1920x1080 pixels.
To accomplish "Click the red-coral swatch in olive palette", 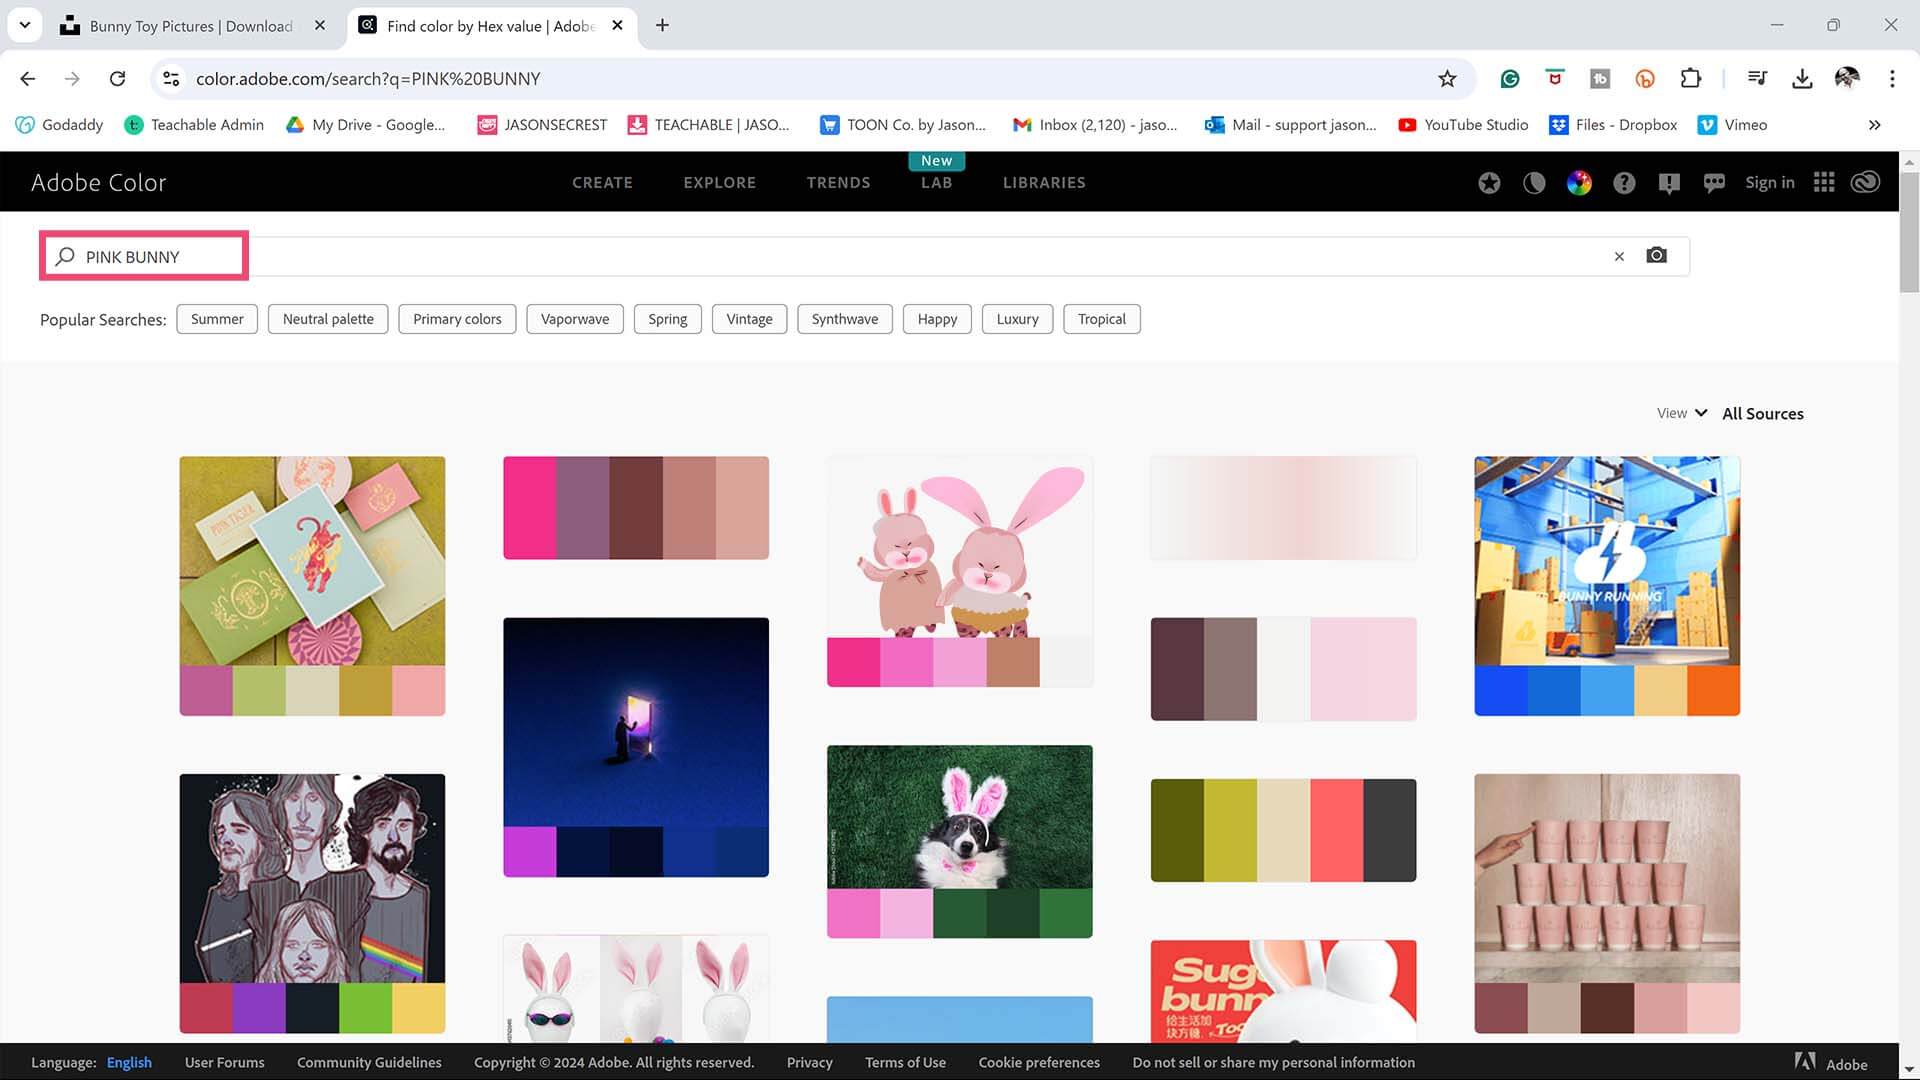I will coord(1336,830).
